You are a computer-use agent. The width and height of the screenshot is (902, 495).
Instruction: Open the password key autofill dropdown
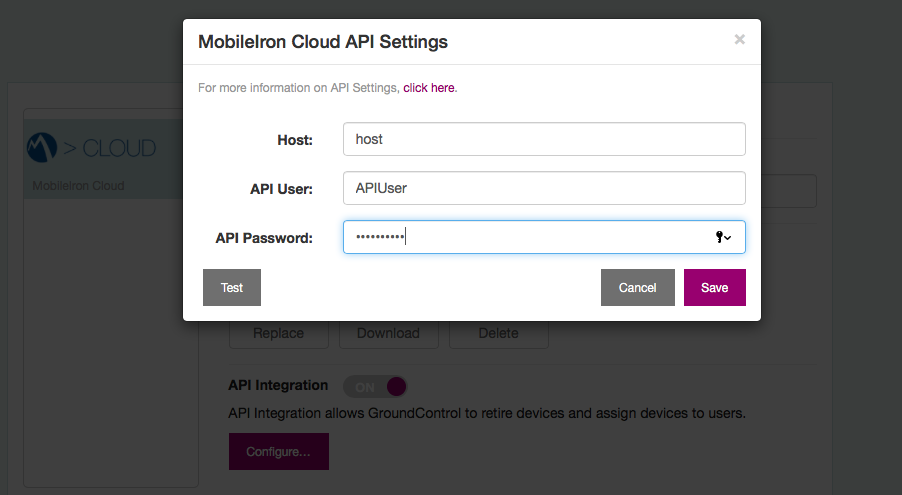point(723,237)
